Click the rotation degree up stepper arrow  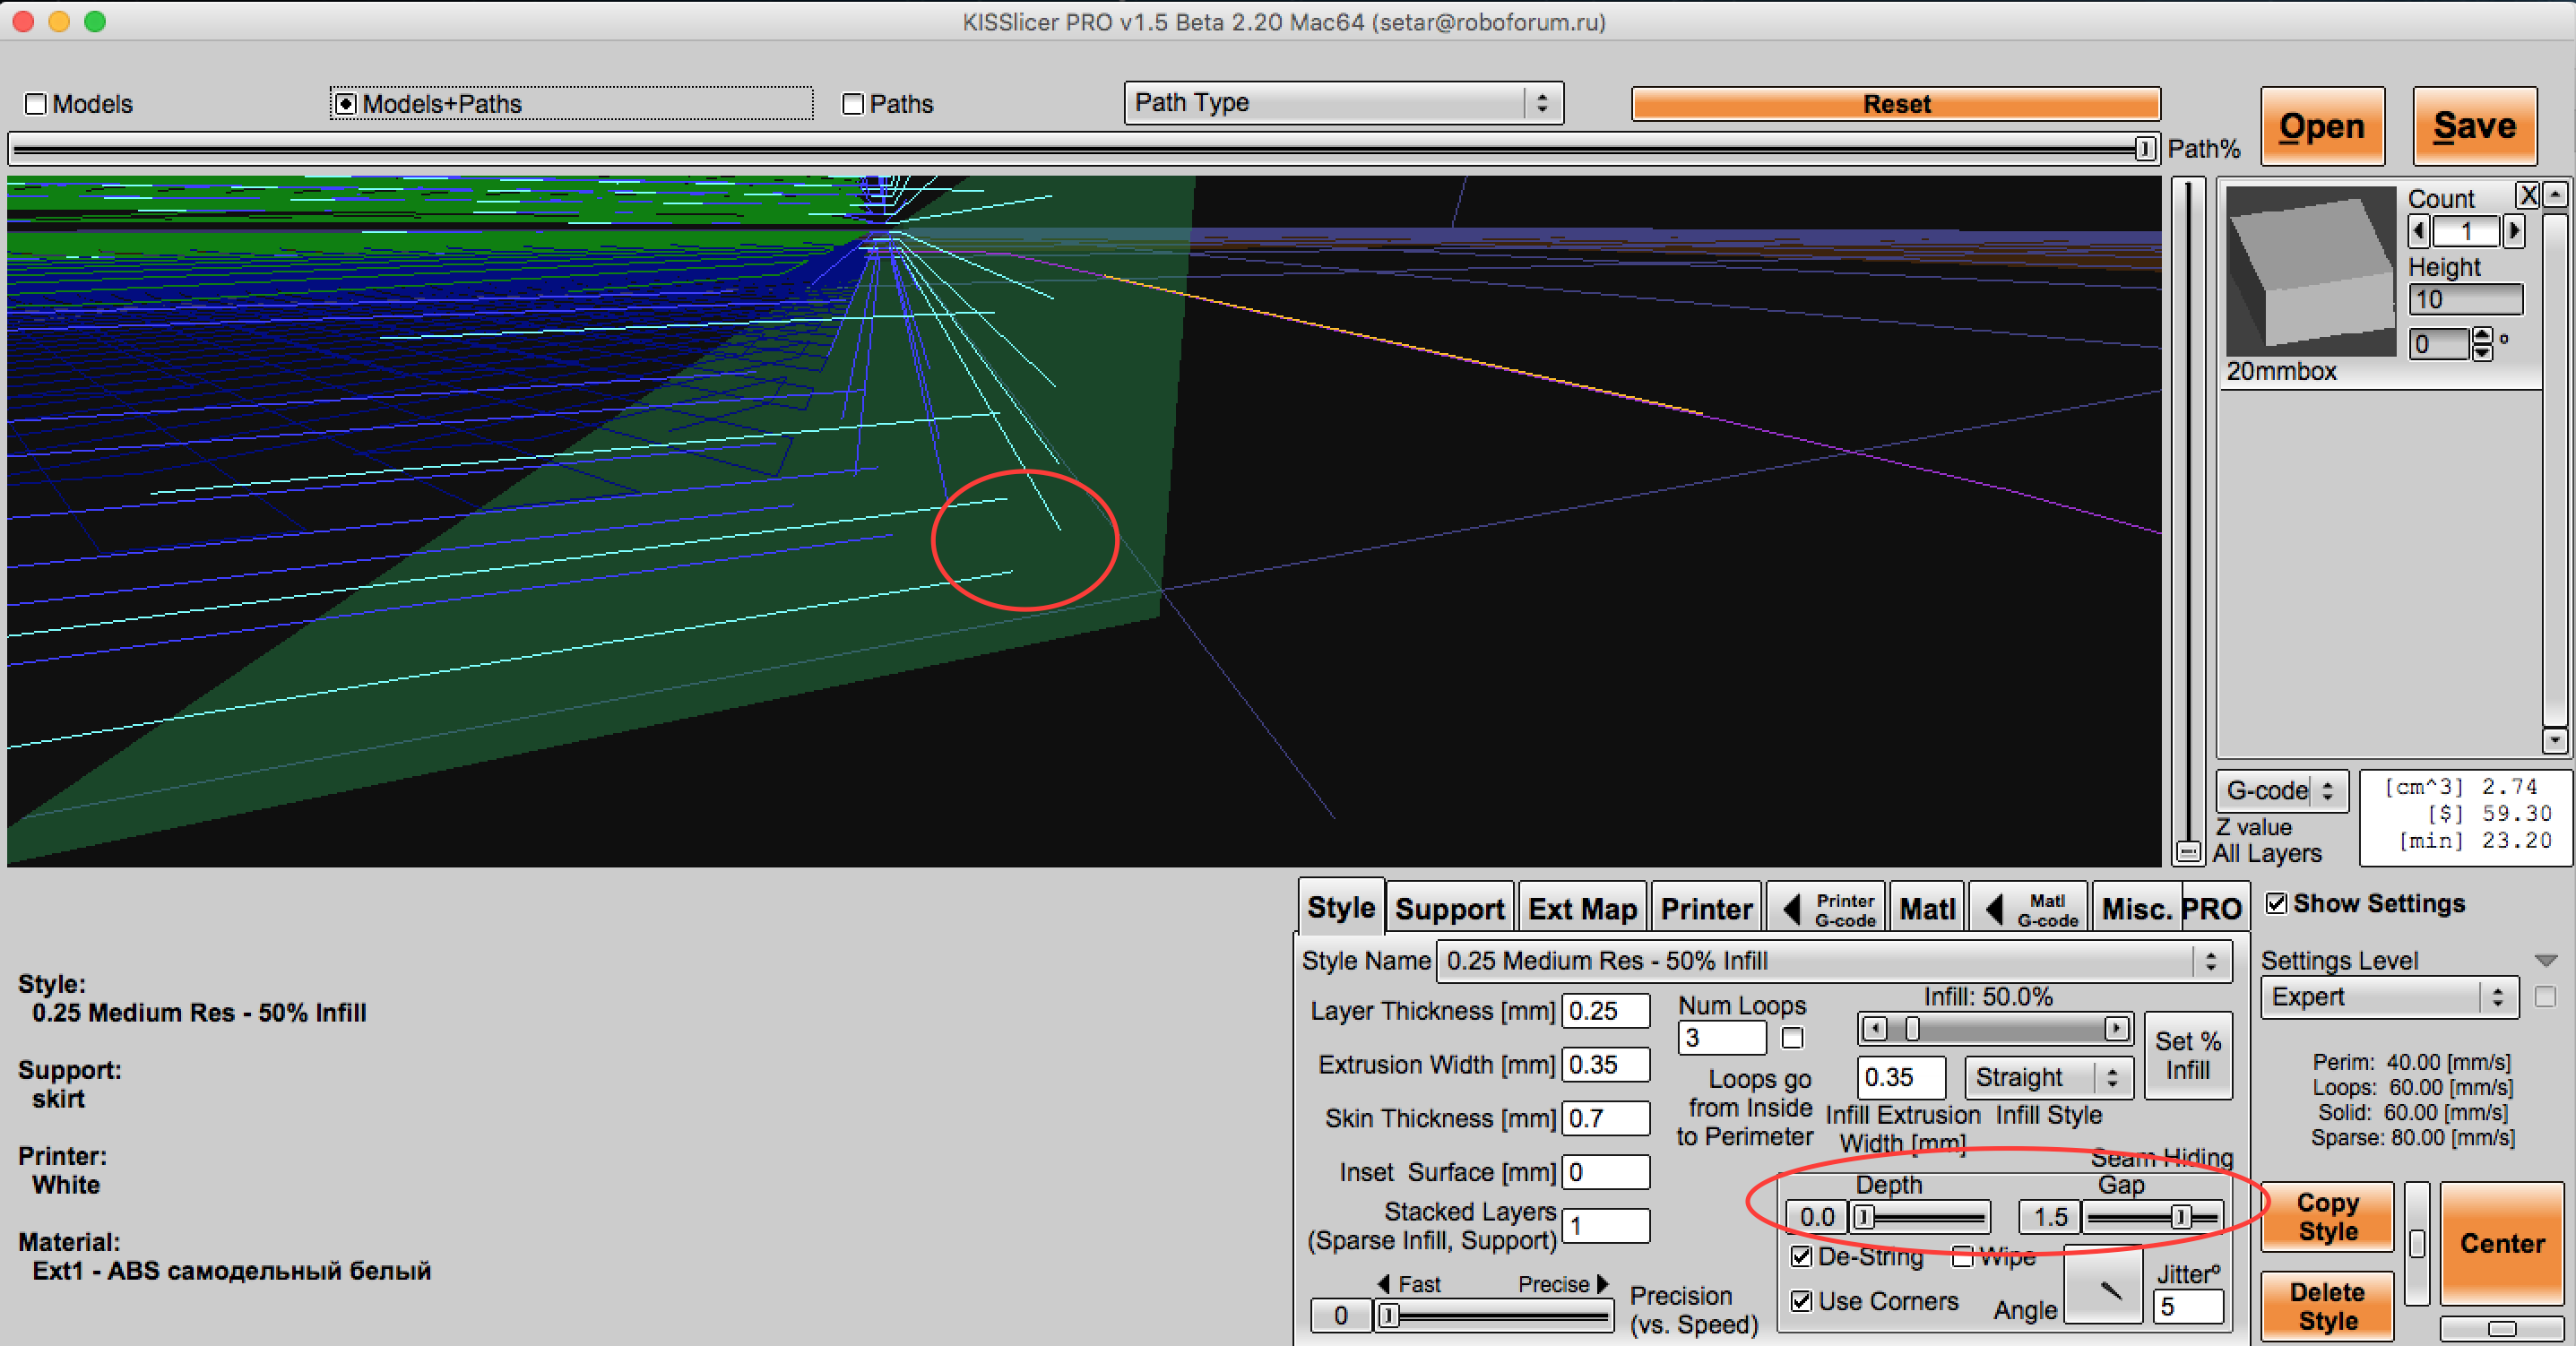pos(2483,336)
